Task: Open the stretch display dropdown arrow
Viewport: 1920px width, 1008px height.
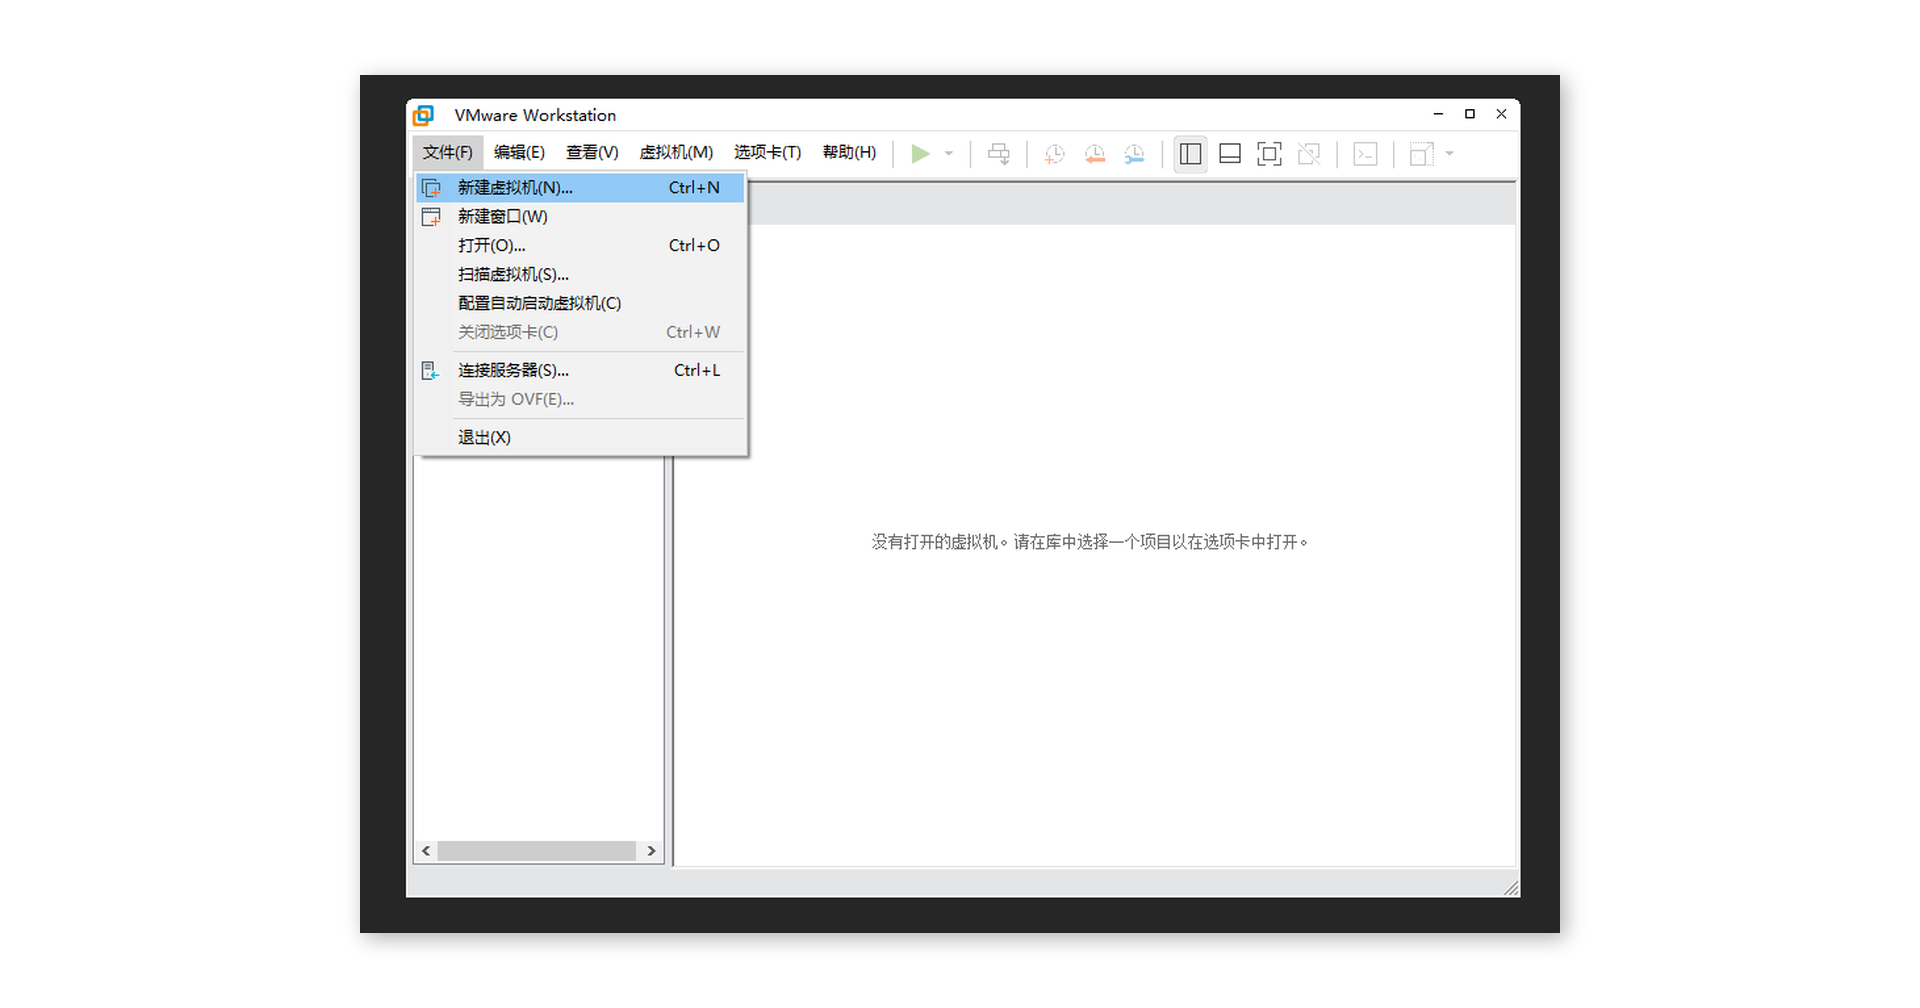Action: point(1449,154)
